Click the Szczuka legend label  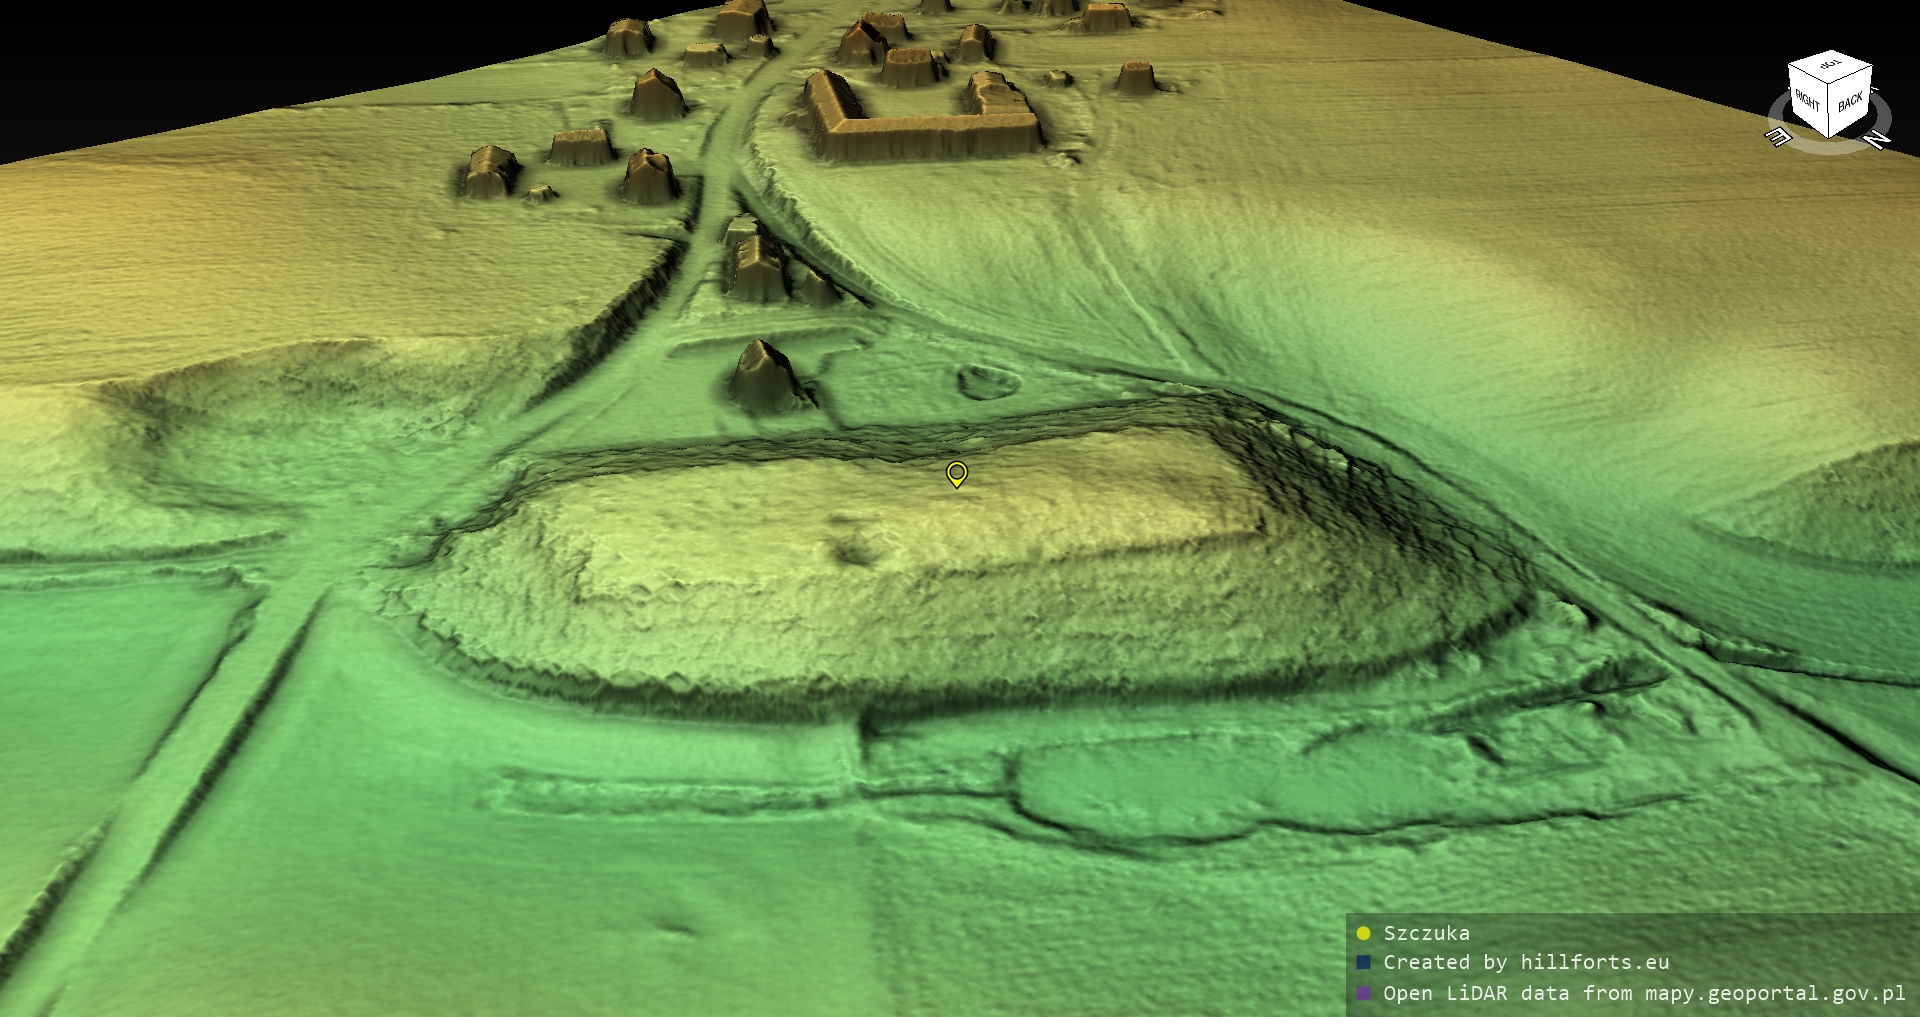point(1426,934)
